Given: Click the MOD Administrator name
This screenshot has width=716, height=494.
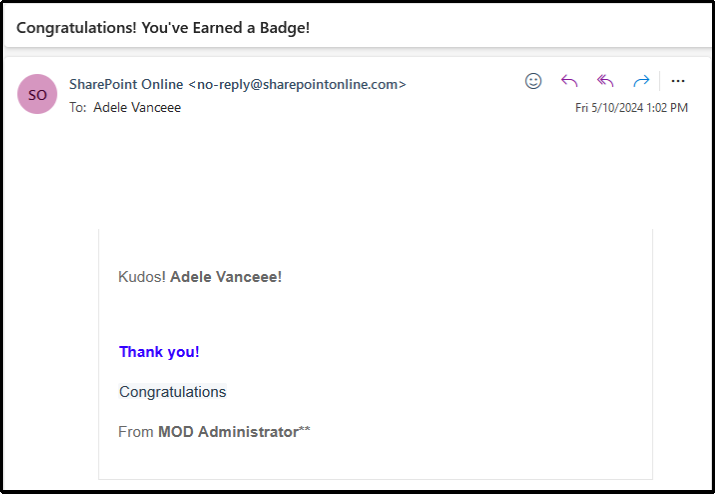Looking at the screenshot, I should 228,431.
